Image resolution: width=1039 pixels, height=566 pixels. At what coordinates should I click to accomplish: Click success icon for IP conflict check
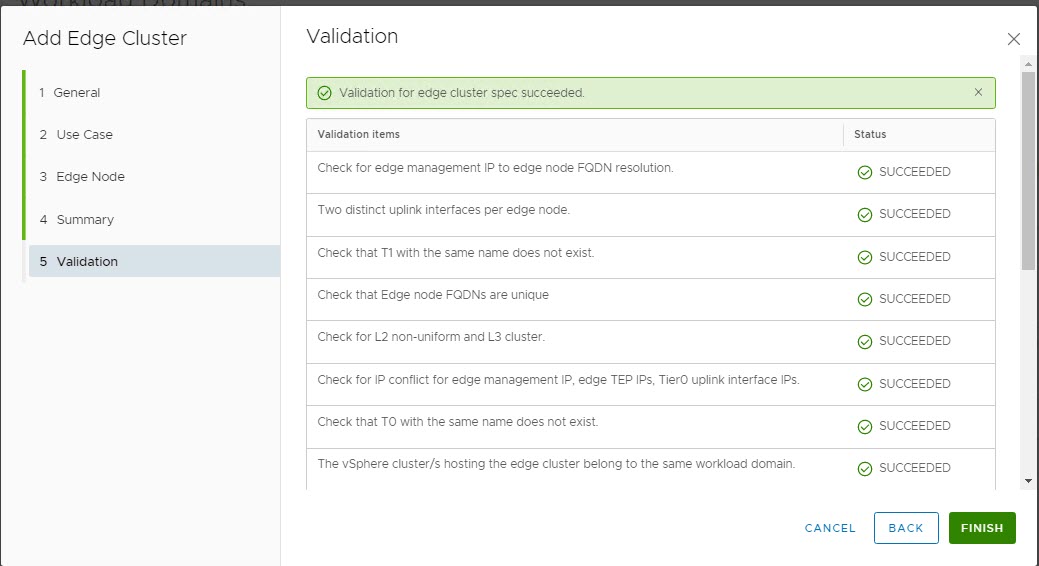[x=865, y=384]
